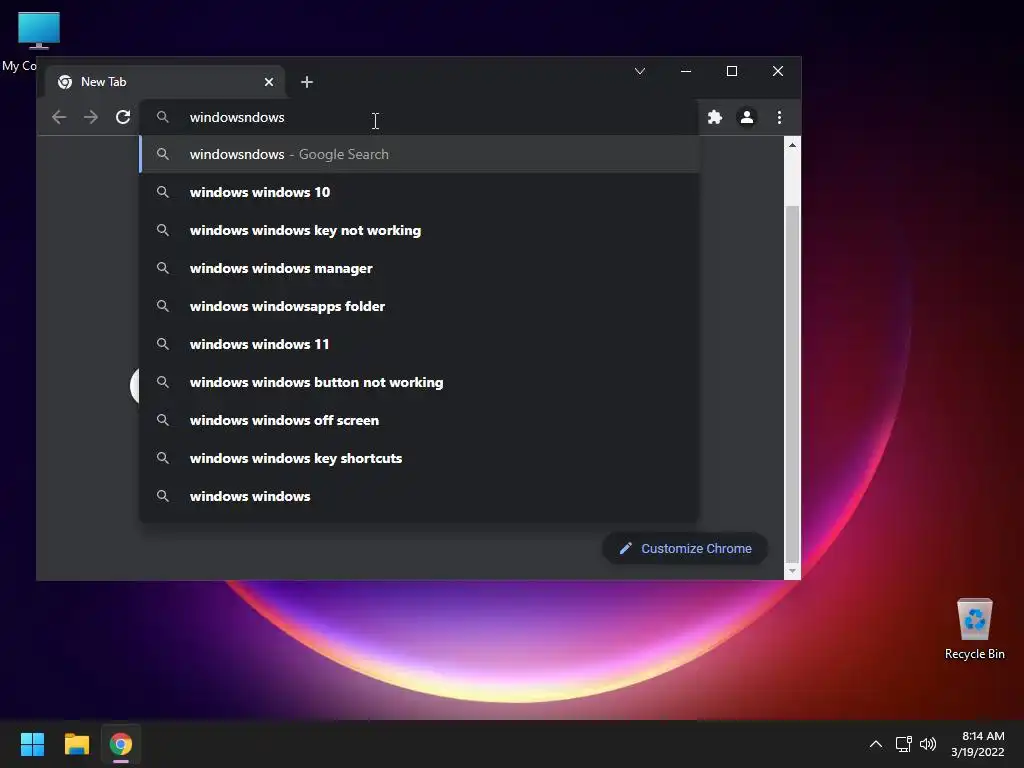Select the New Tab tab
1024x768 pixels.
tap(165, 82)
